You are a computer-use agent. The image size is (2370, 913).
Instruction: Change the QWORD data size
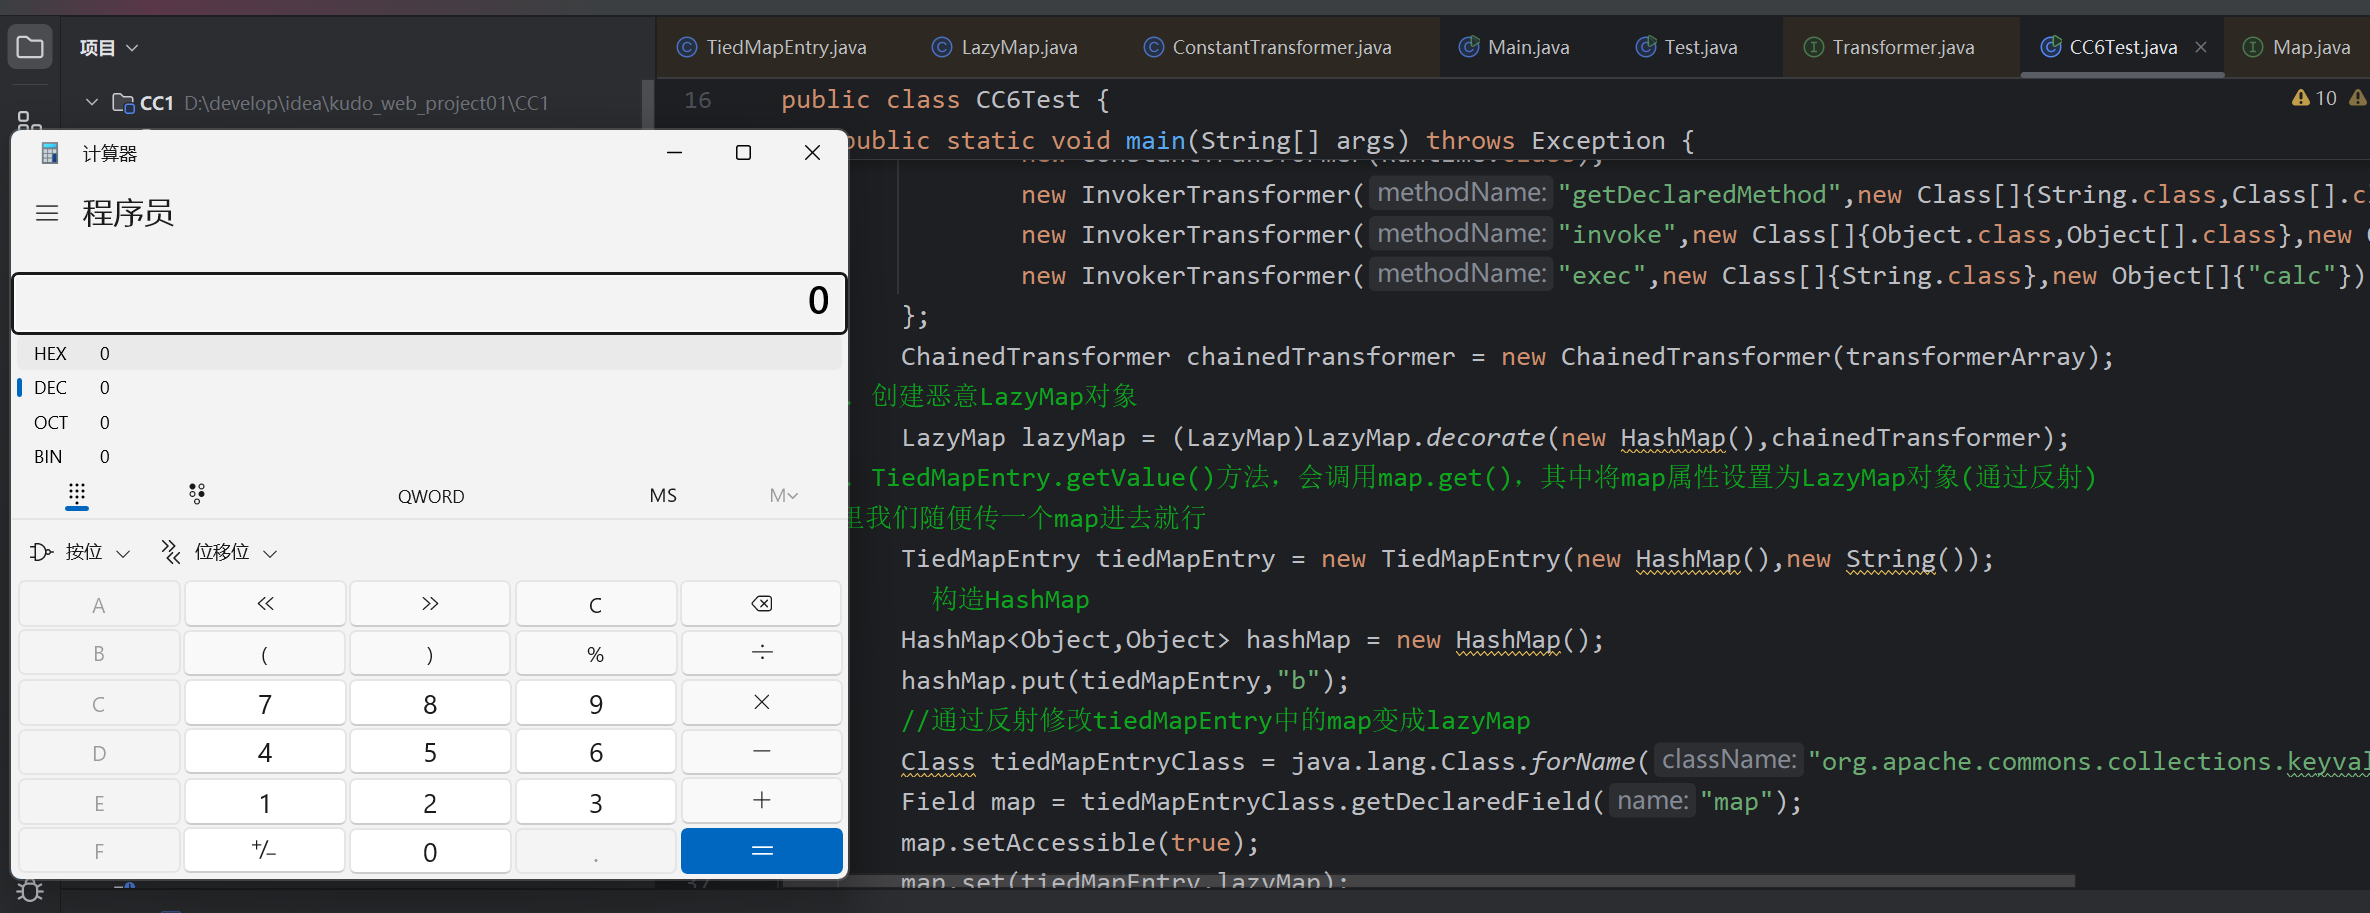click(431, 496)
